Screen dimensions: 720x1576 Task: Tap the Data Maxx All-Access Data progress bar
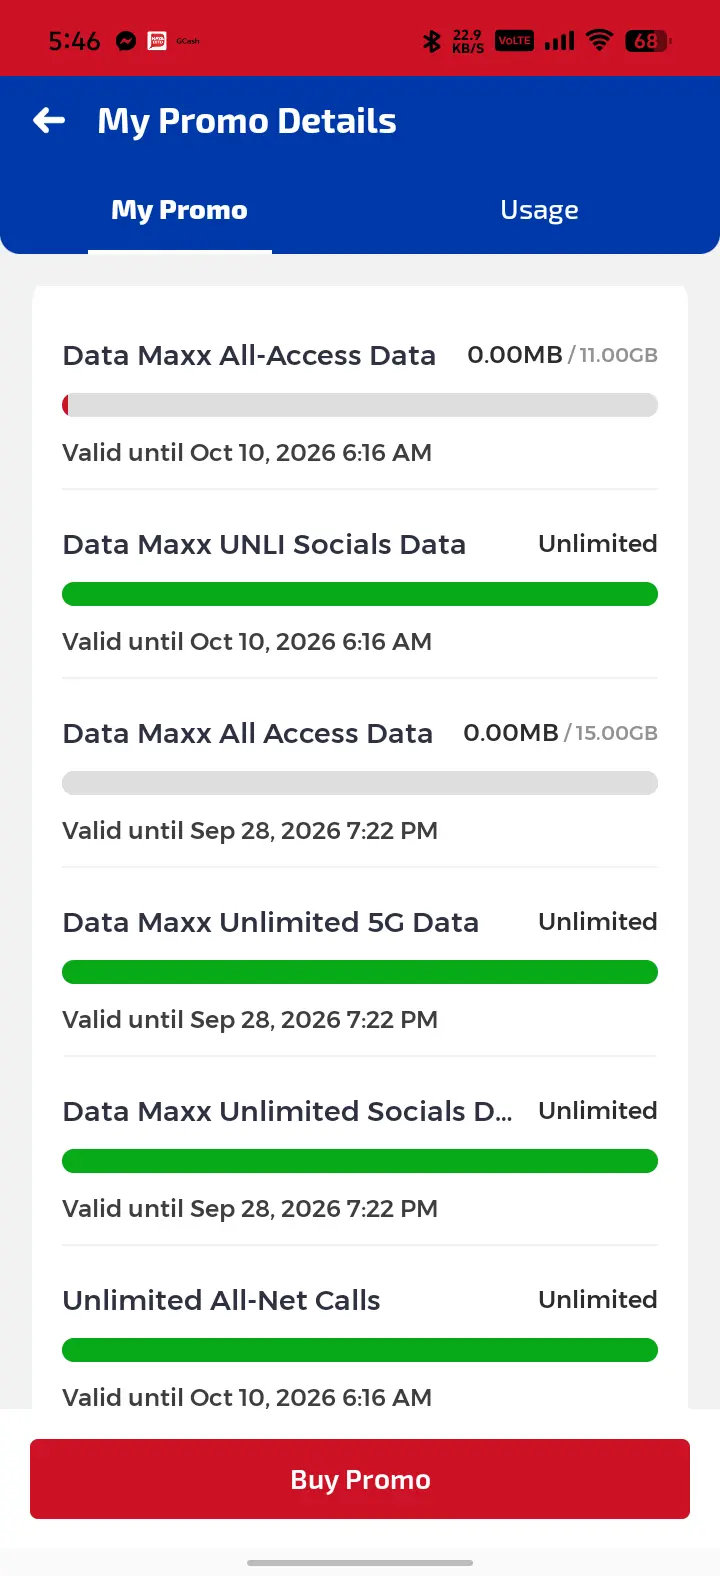pyautogui.click(x=360, y=405)
